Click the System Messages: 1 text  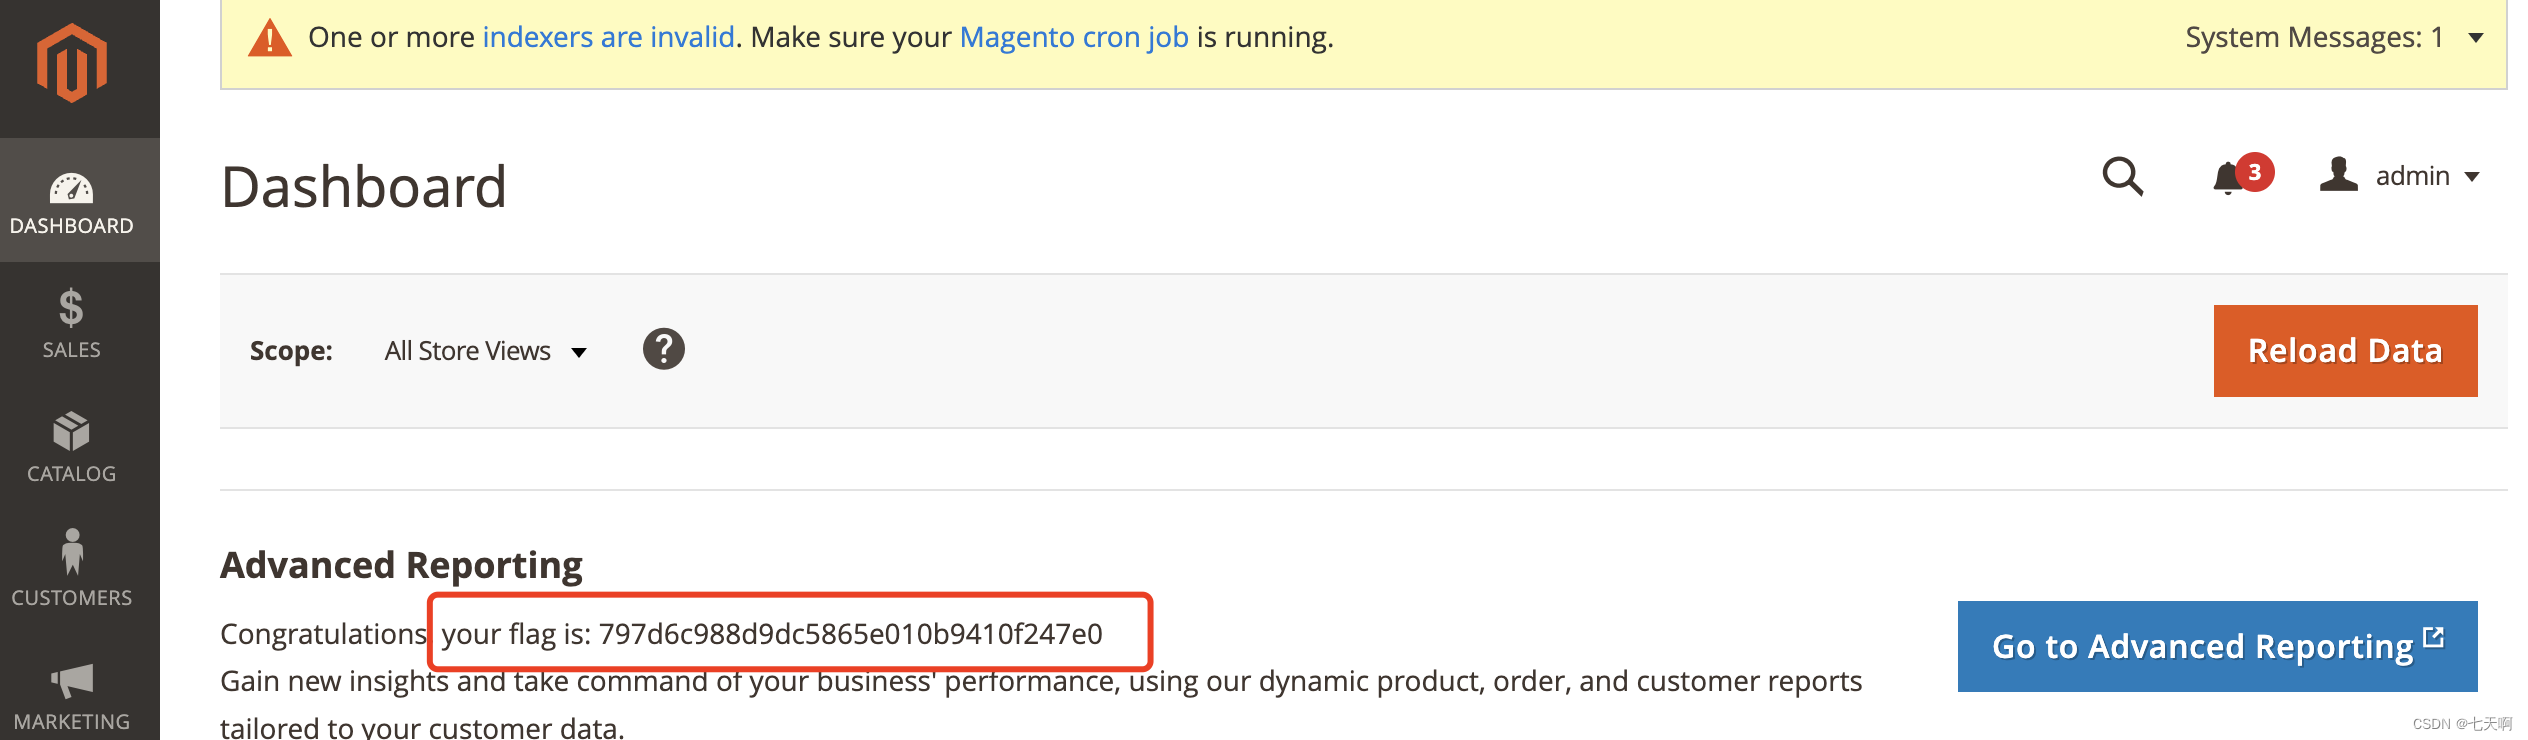click(x=2314, y=37)
